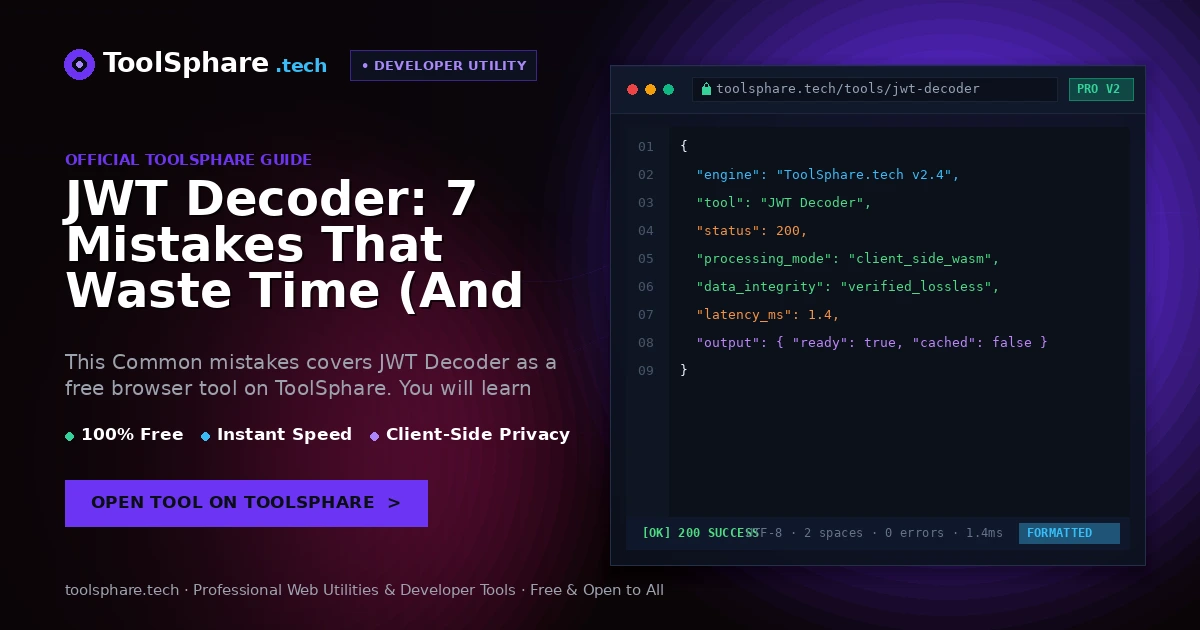This screenshot has height=630, width=1200.
Task: Click the Client-Side Privacy feature text
Action: [x=478, y=434]
